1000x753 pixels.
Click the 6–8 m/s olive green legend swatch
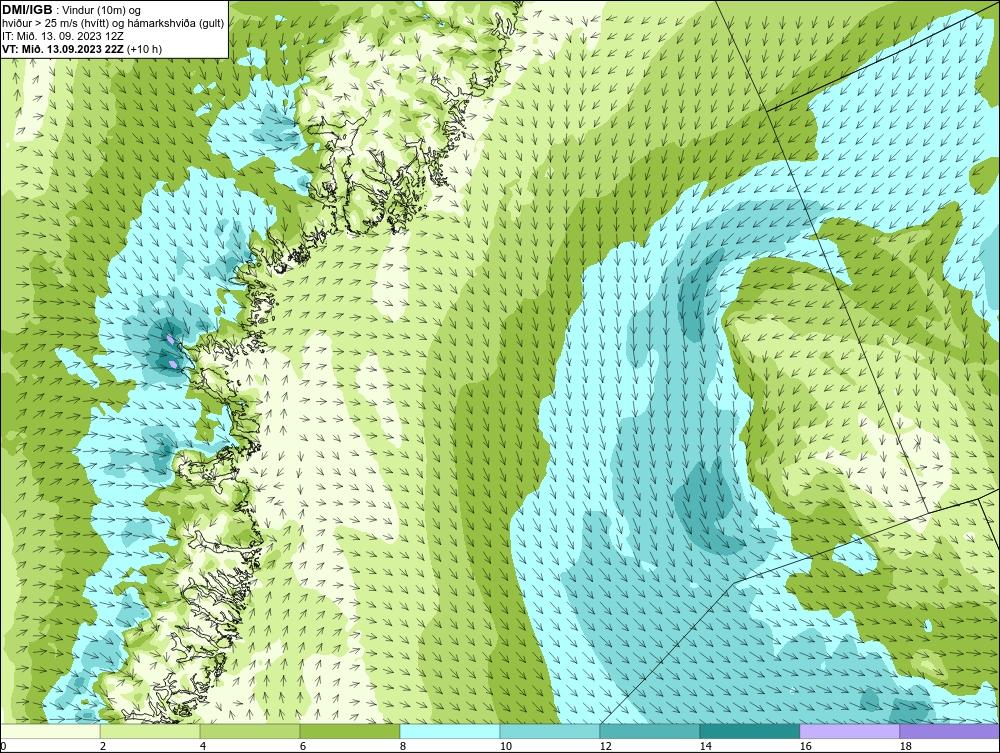tap(350, 731)
